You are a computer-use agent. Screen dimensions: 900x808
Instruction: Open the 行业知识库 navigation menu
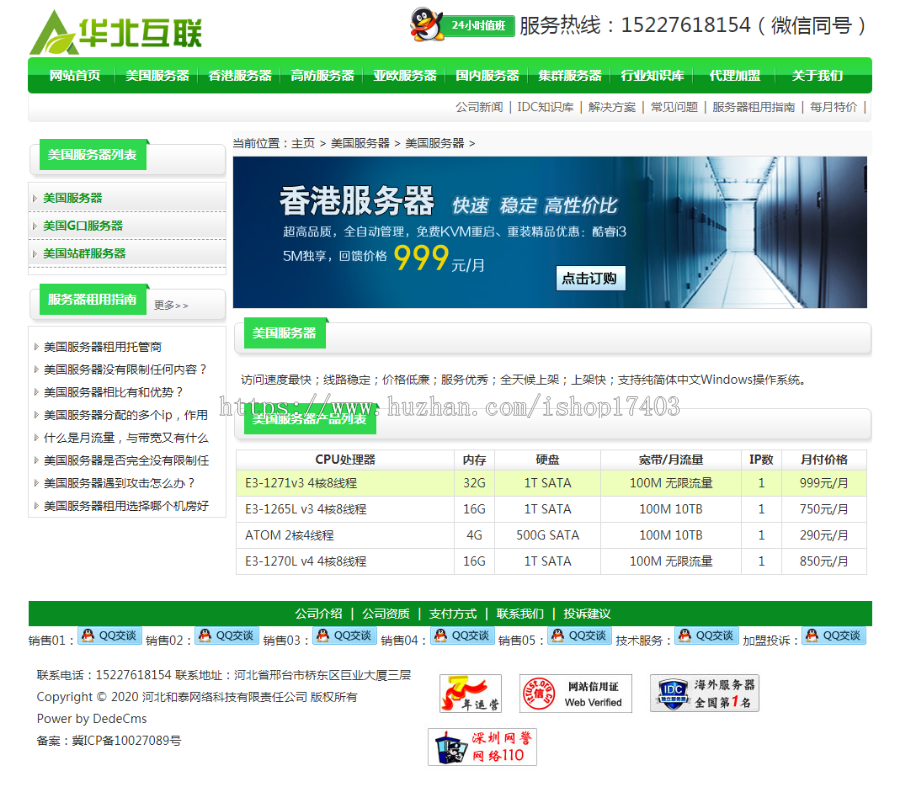point(652,75)
